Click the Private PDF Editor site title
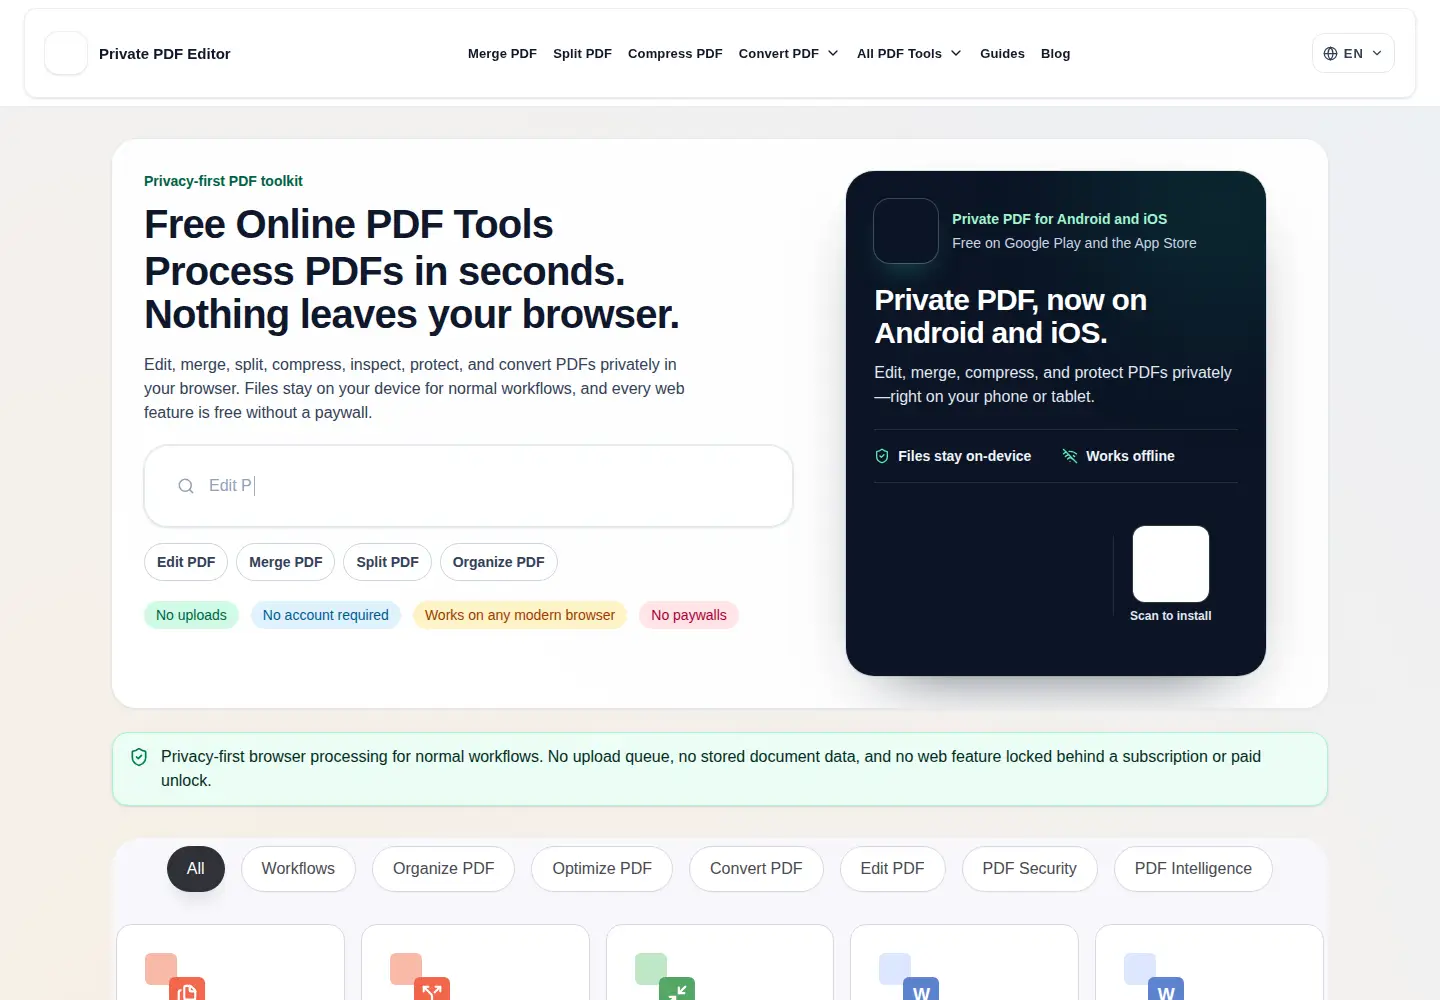Image resolution: width=1440 pixels, height=1000 pixels. pyautogui.click(x=165, y=54)
